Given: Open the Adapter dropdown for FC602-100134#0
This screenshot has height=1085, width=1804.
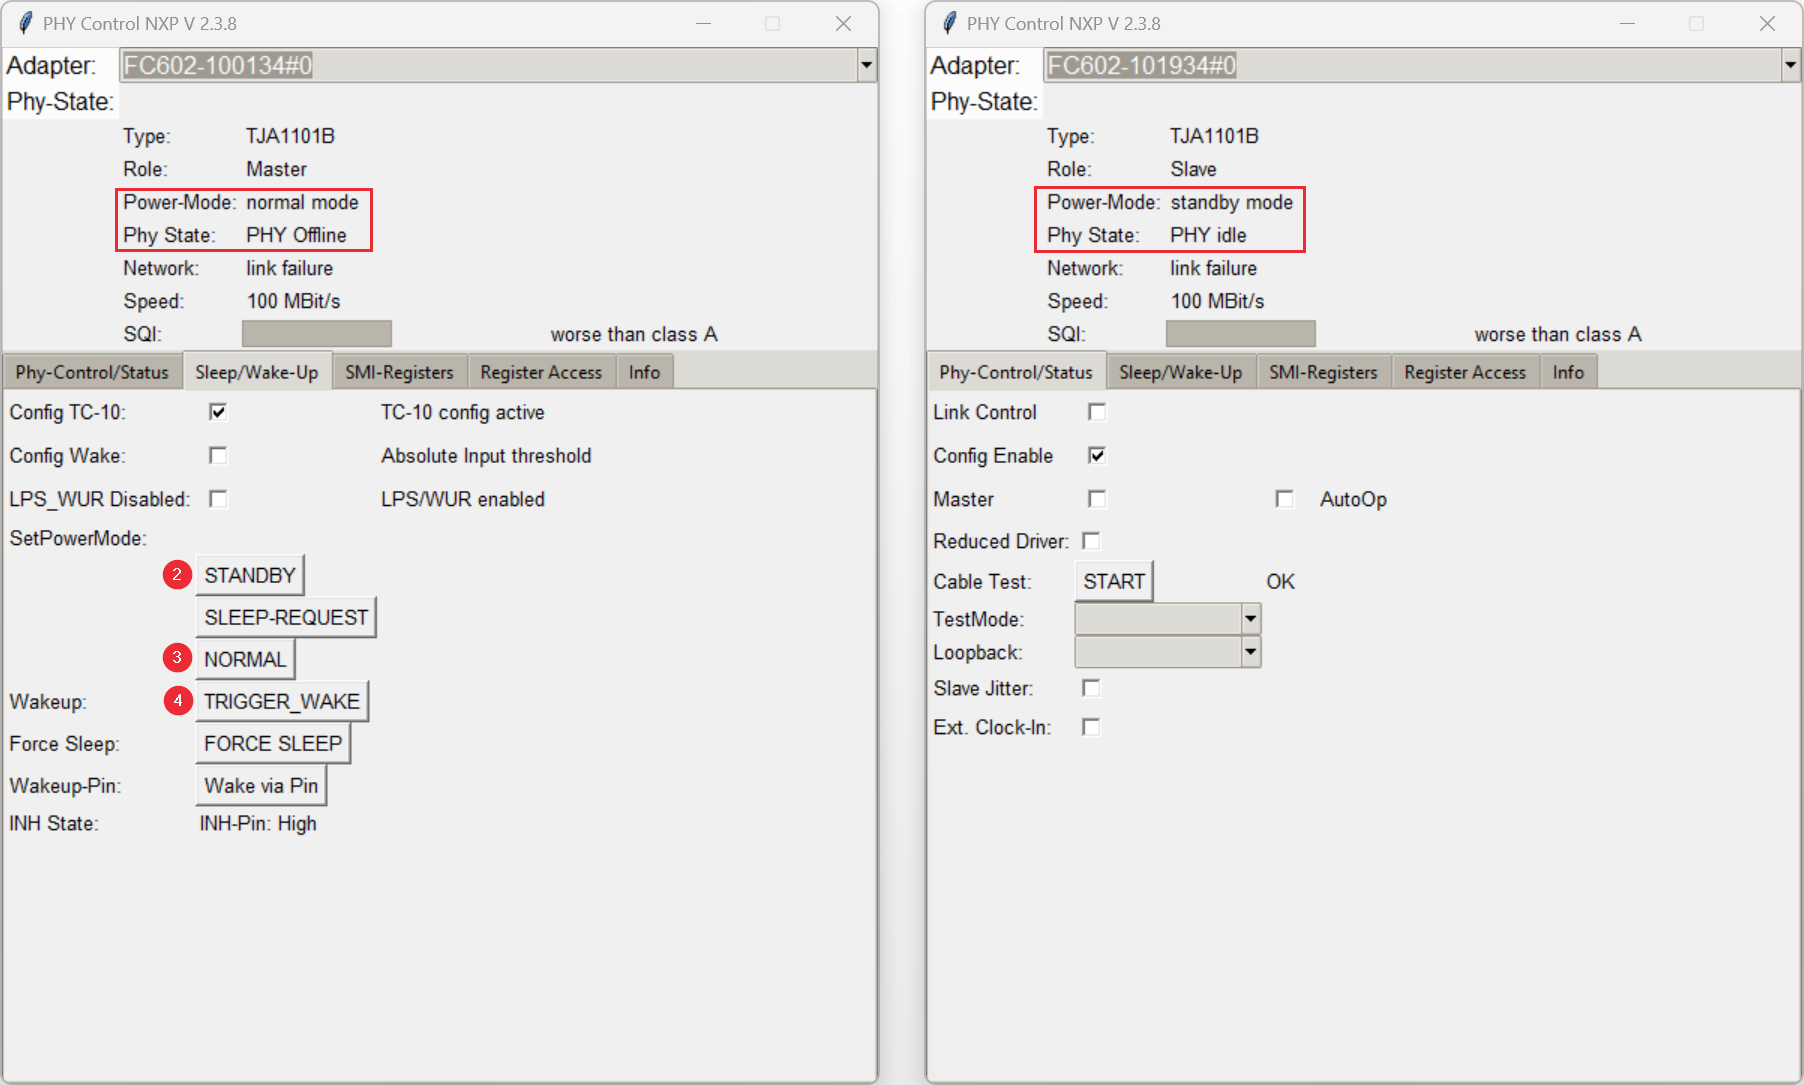Looking at the screenshot, I should (x=866, y=65).
